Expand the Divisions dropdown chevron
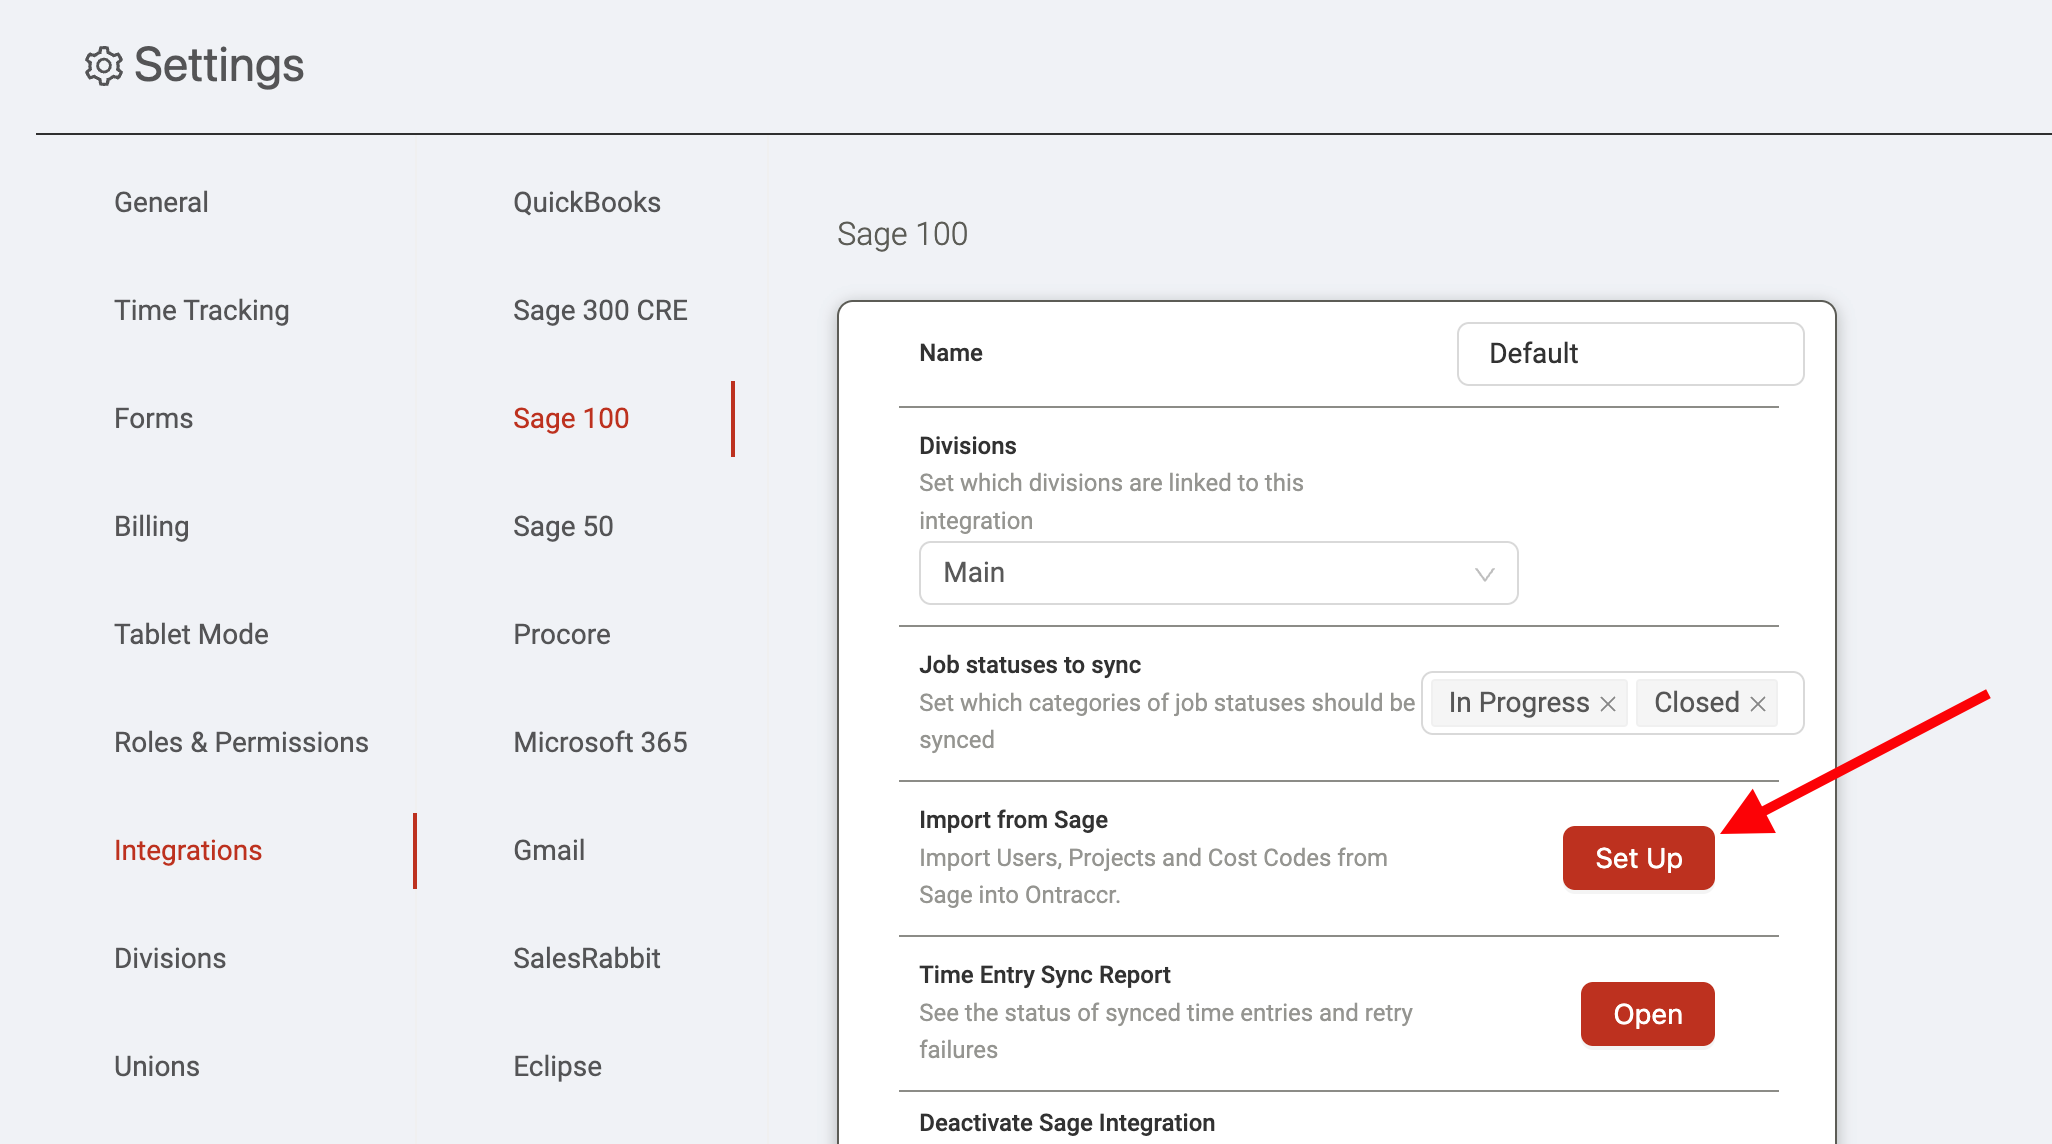 [x=1484, y=574]
